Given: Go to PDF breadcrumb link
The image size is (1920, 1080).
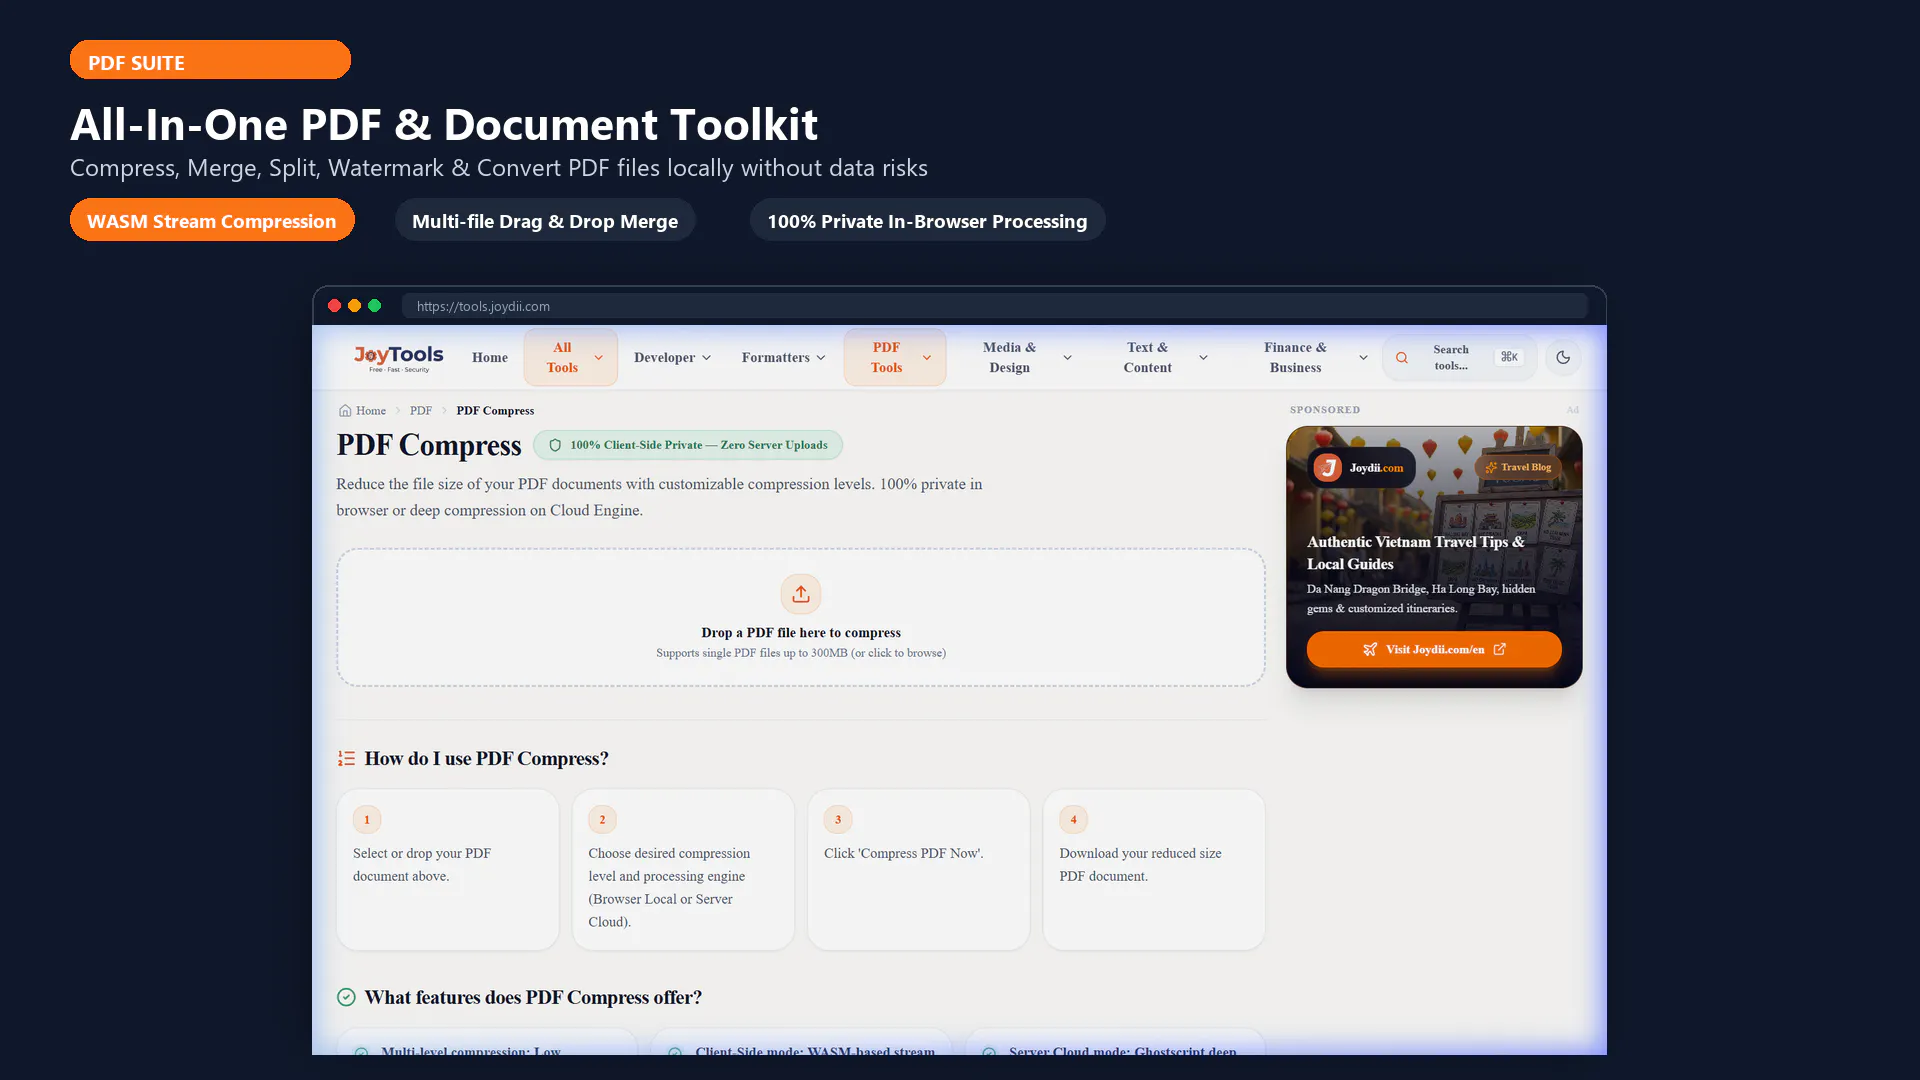Looking at the screenshot, I should [x=421, y=411].
